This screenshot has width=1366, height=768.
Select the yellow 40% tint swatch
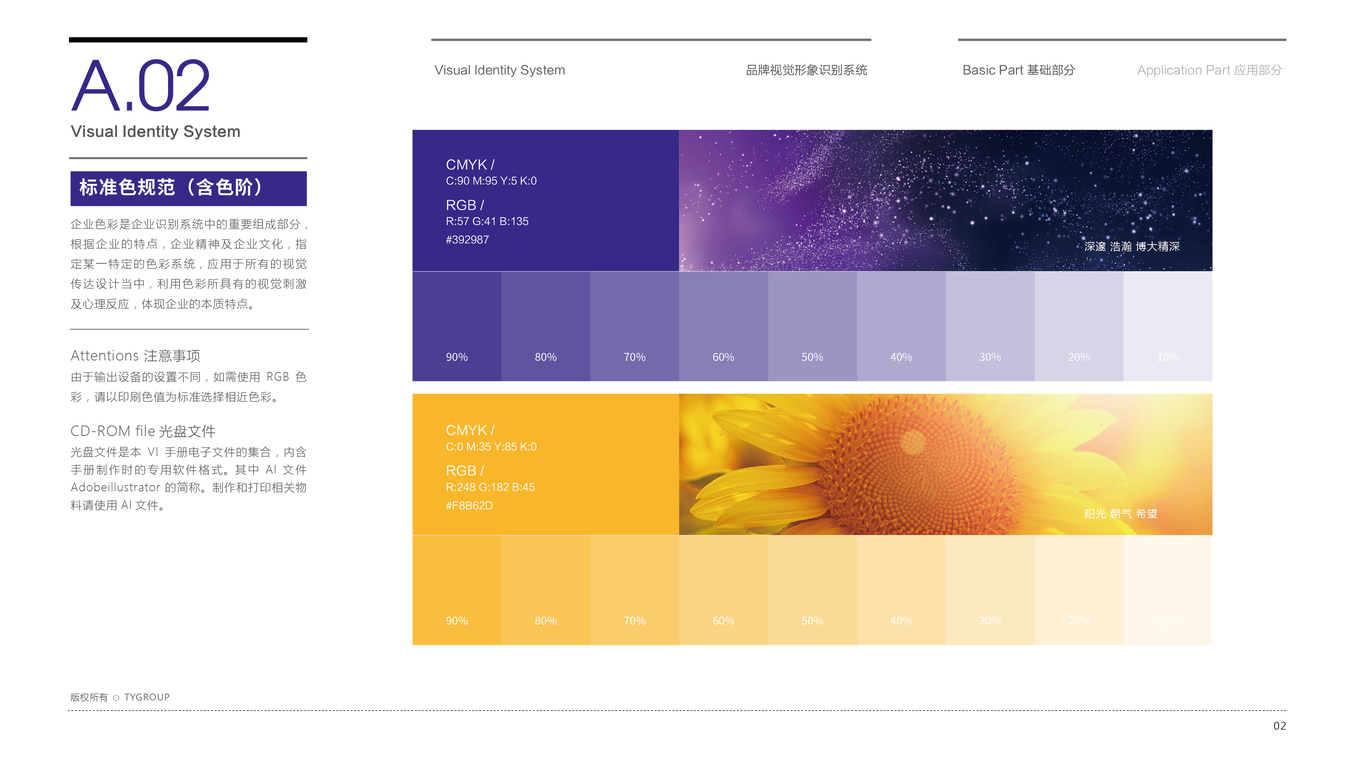point(902,590)
